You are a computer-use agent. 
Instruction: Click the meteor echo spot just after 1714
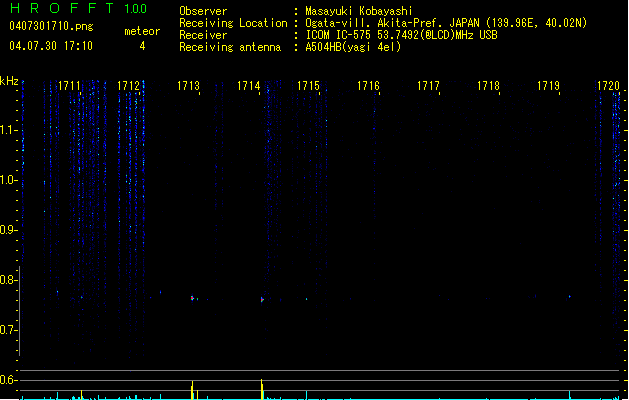(x=262, y=299)
